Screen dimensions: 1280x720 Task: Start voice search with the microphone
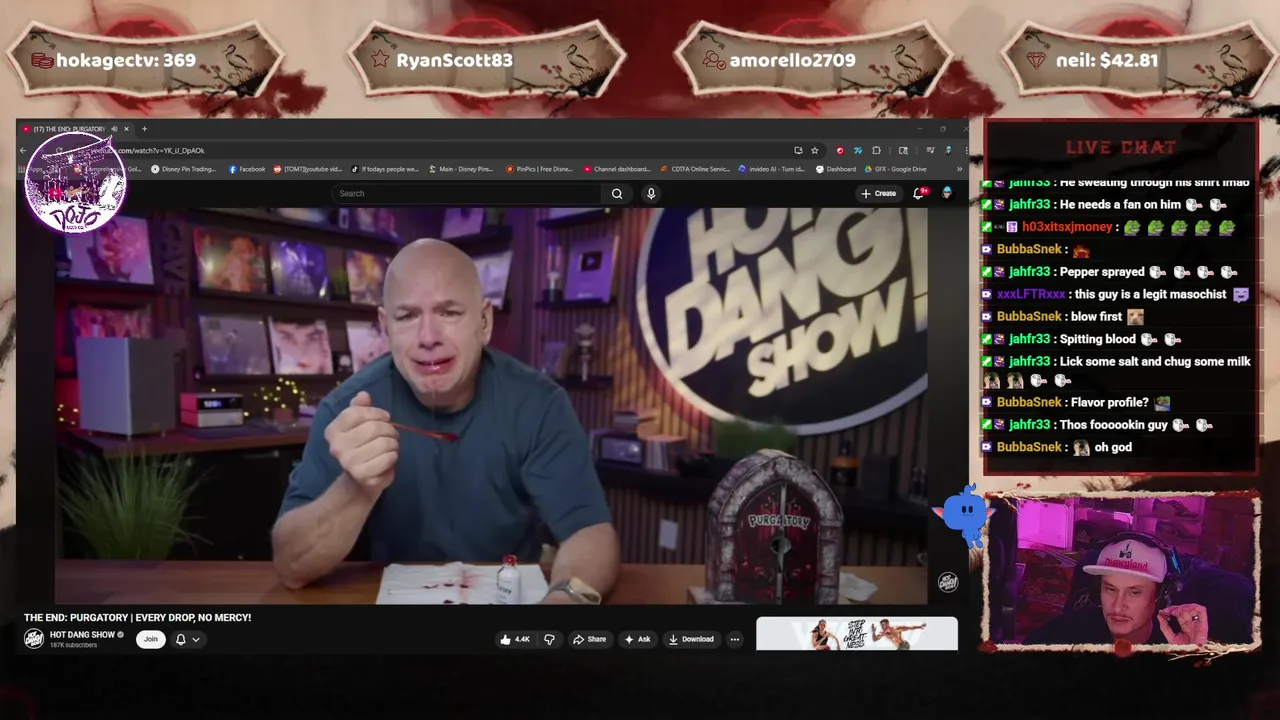pyautogui.click(x=651, y=193)
